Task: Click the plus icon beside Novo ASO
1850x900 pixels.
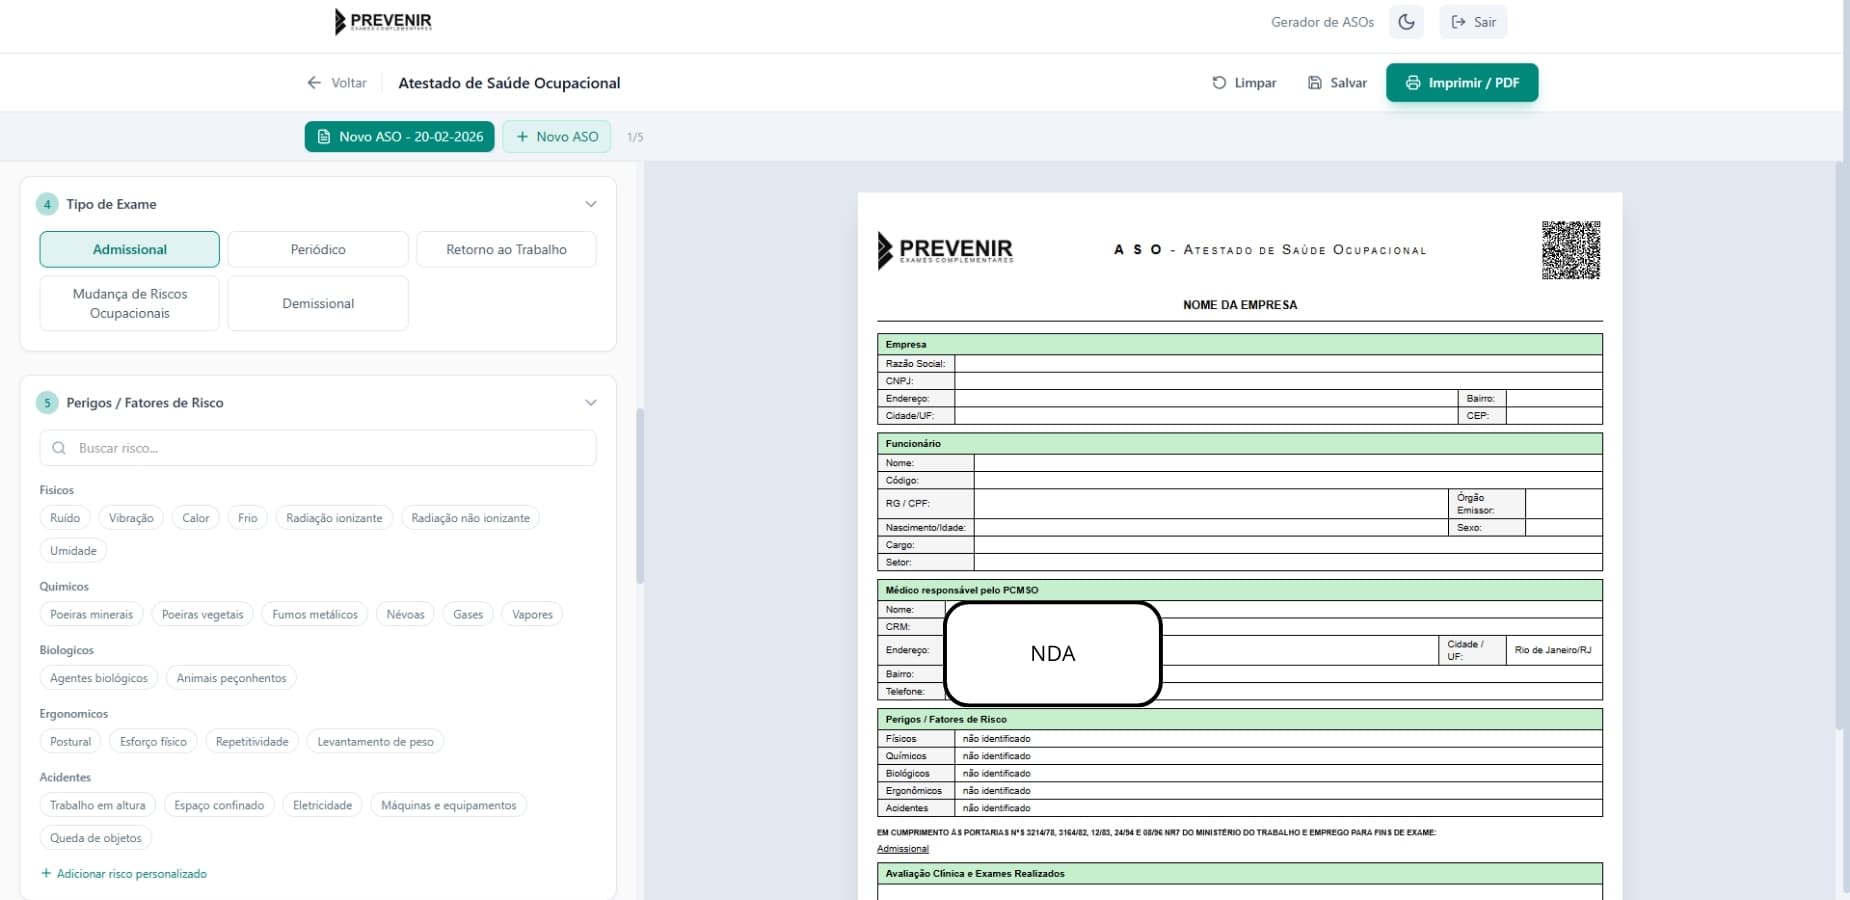Action: tap(521, 136)
